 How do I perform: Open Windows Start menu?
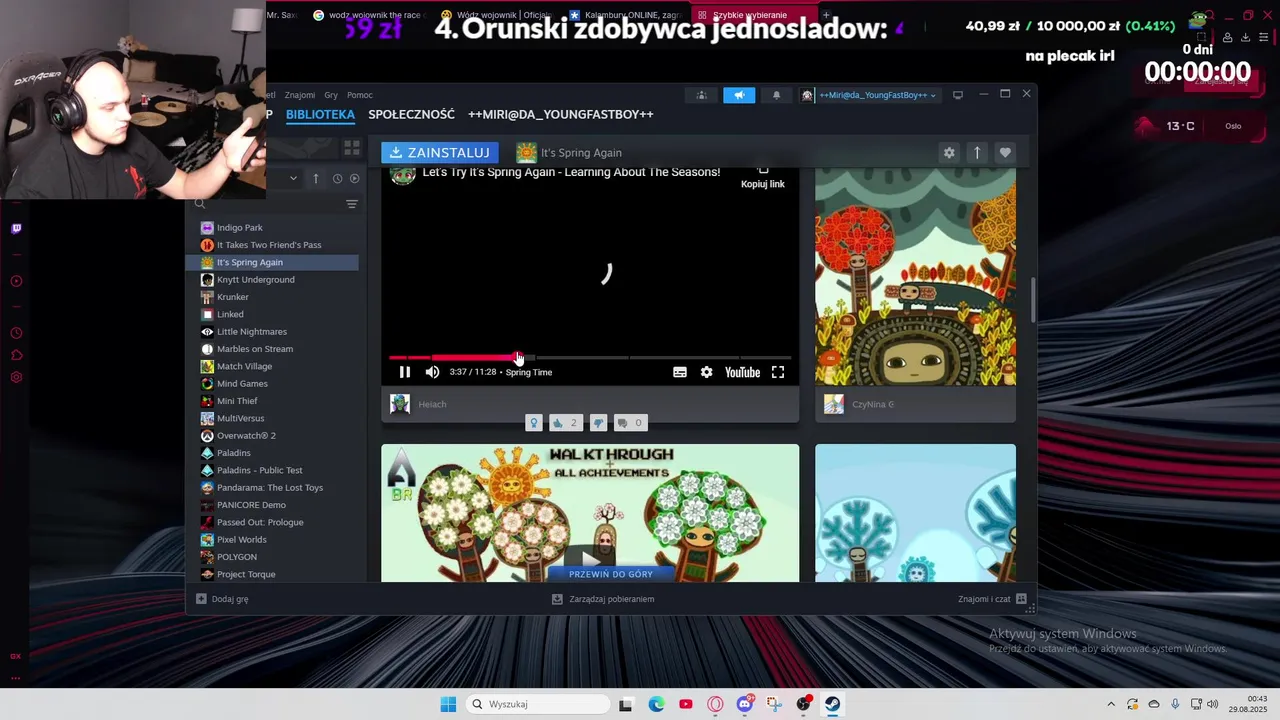pyautogui.click(x=448, y=704)
